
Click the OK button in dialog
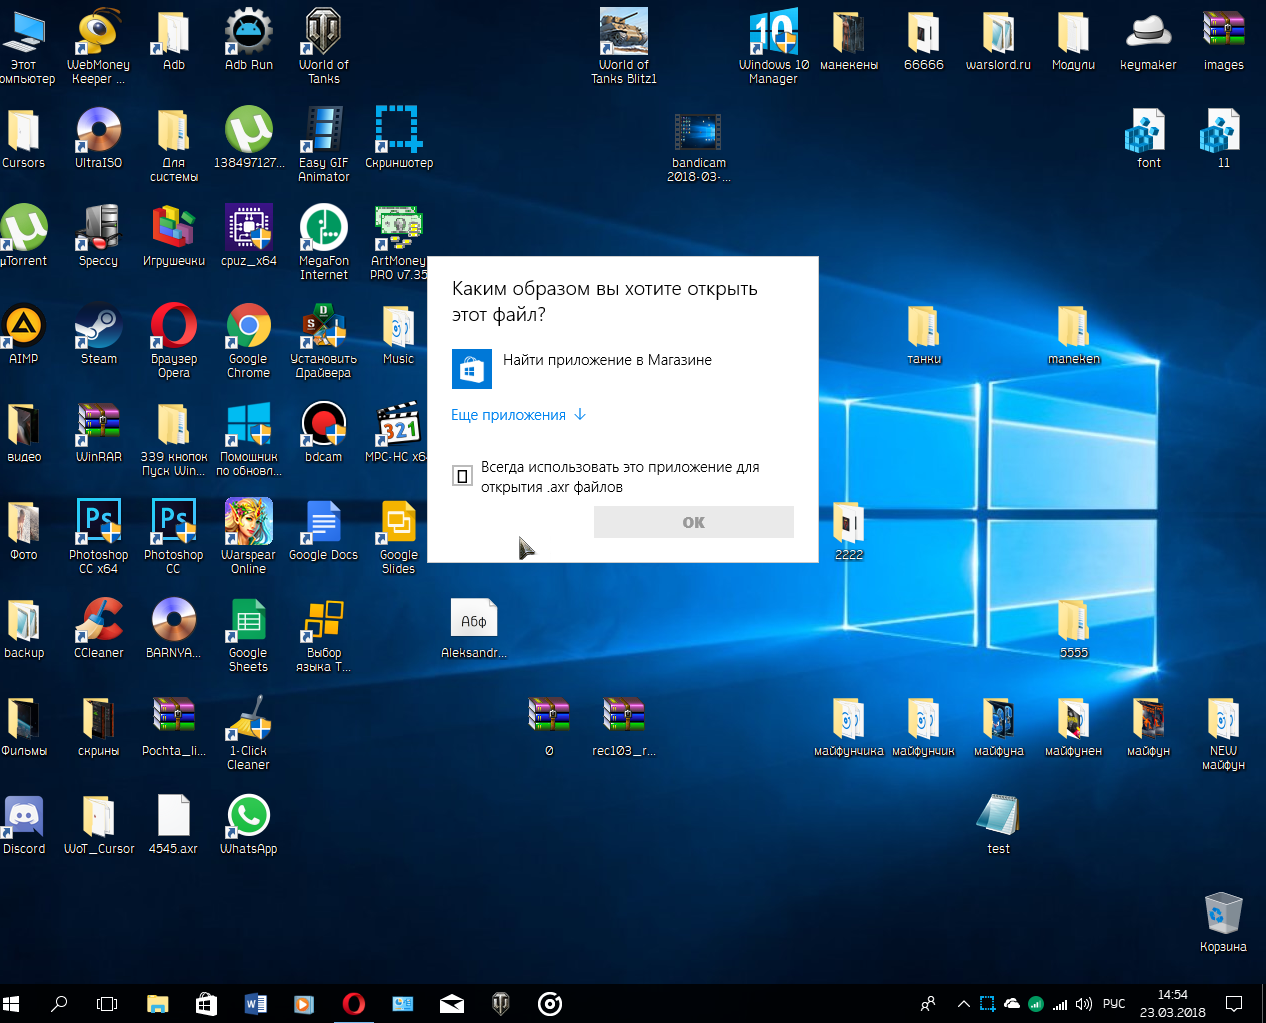point(693,522)
